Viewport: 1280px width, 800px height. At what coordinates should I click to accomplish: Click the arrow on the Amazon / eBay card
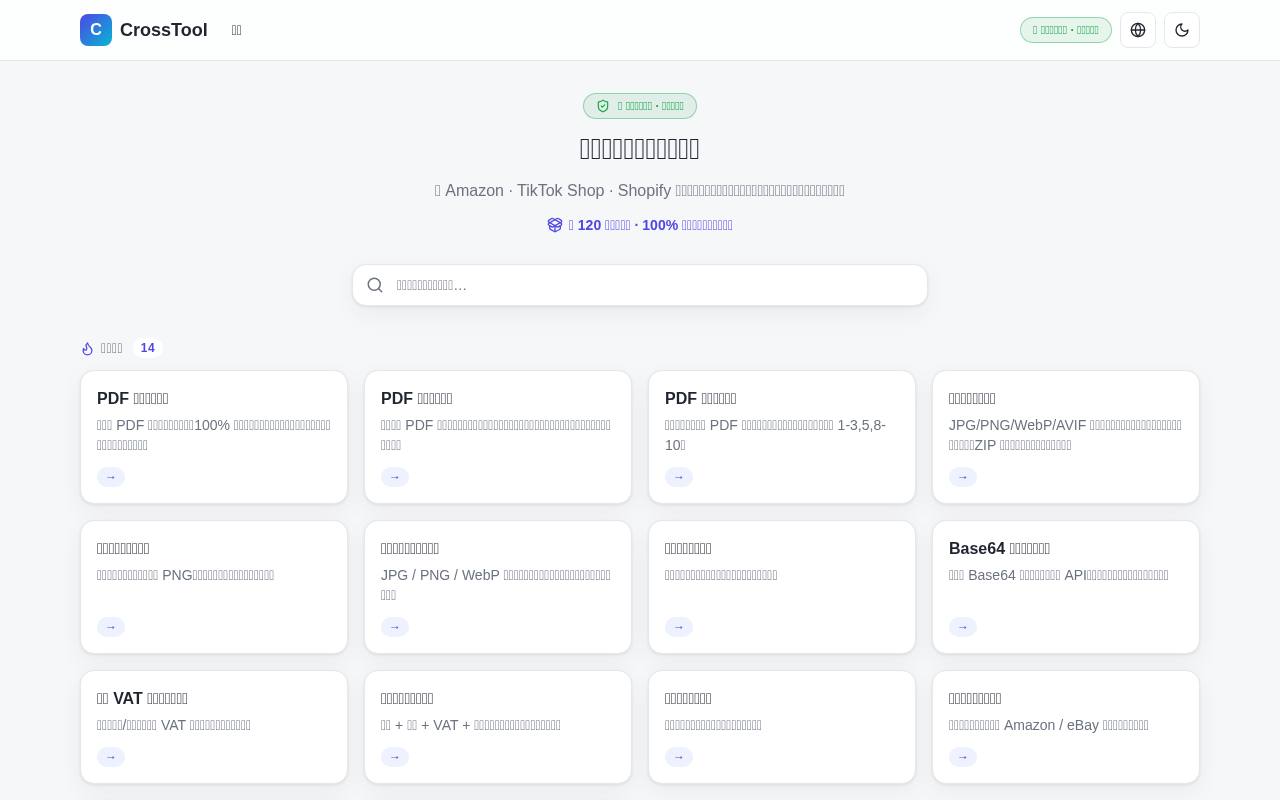(963, 757)
